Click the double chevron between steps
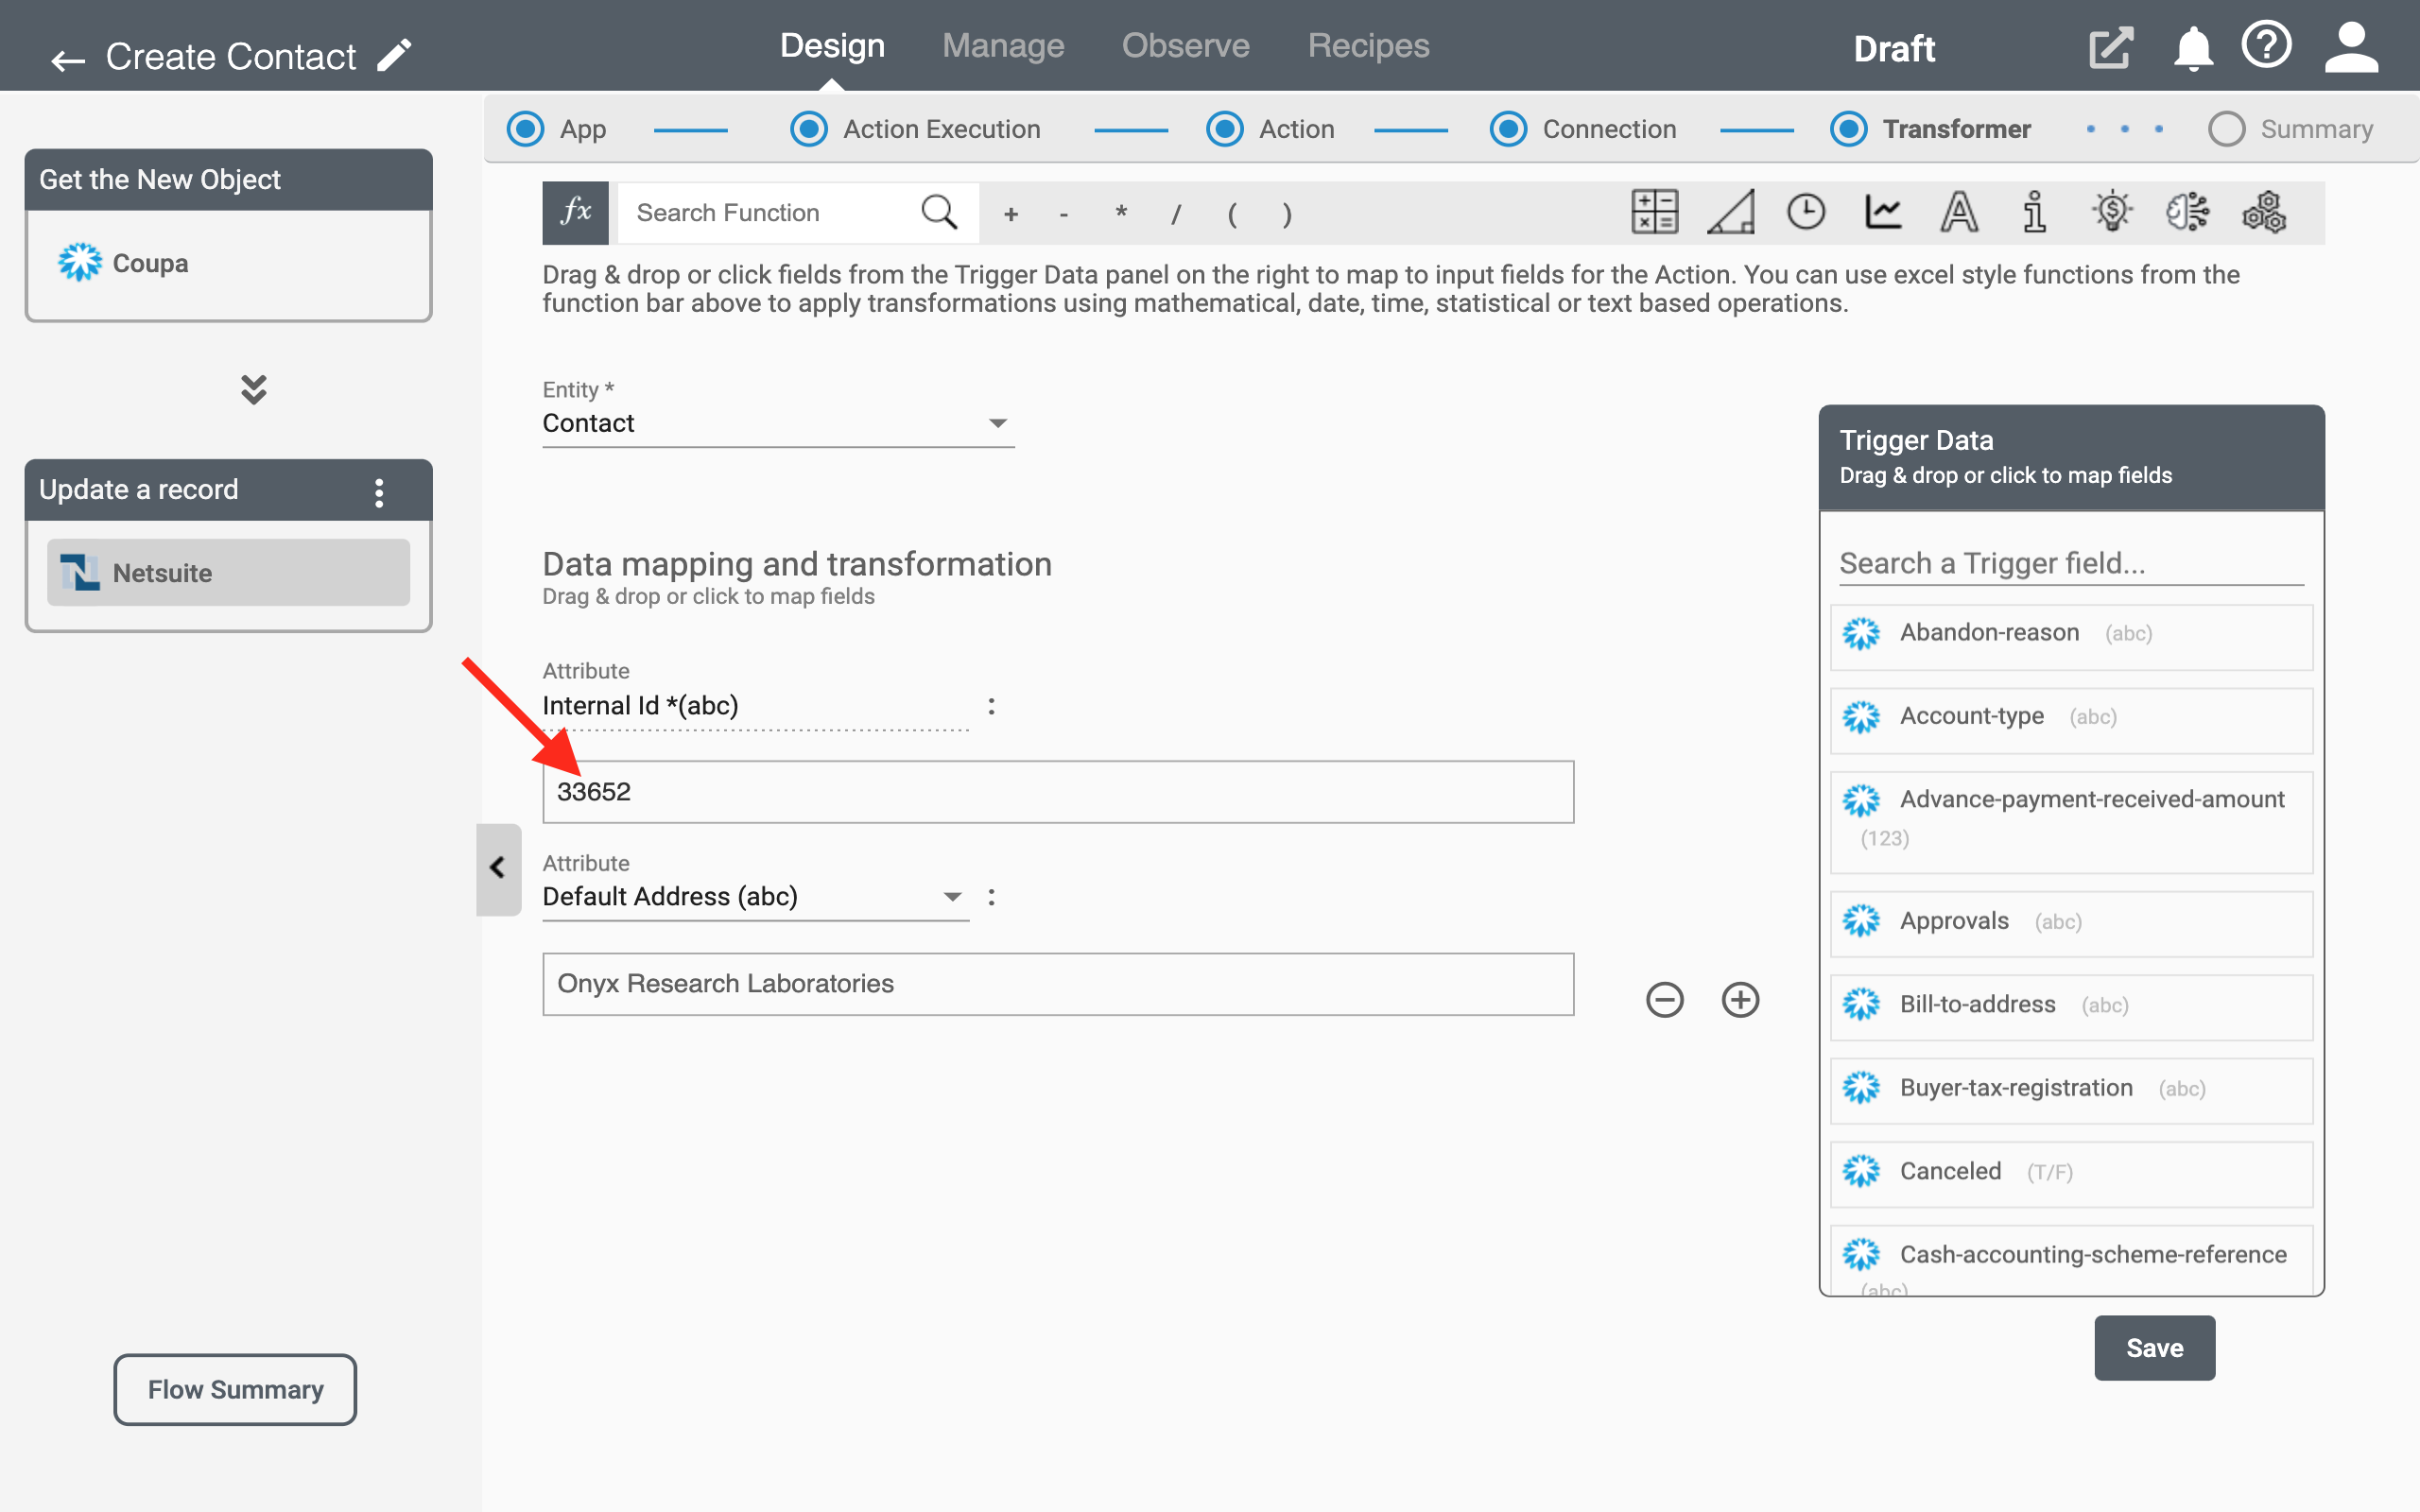 coord(254,389)
